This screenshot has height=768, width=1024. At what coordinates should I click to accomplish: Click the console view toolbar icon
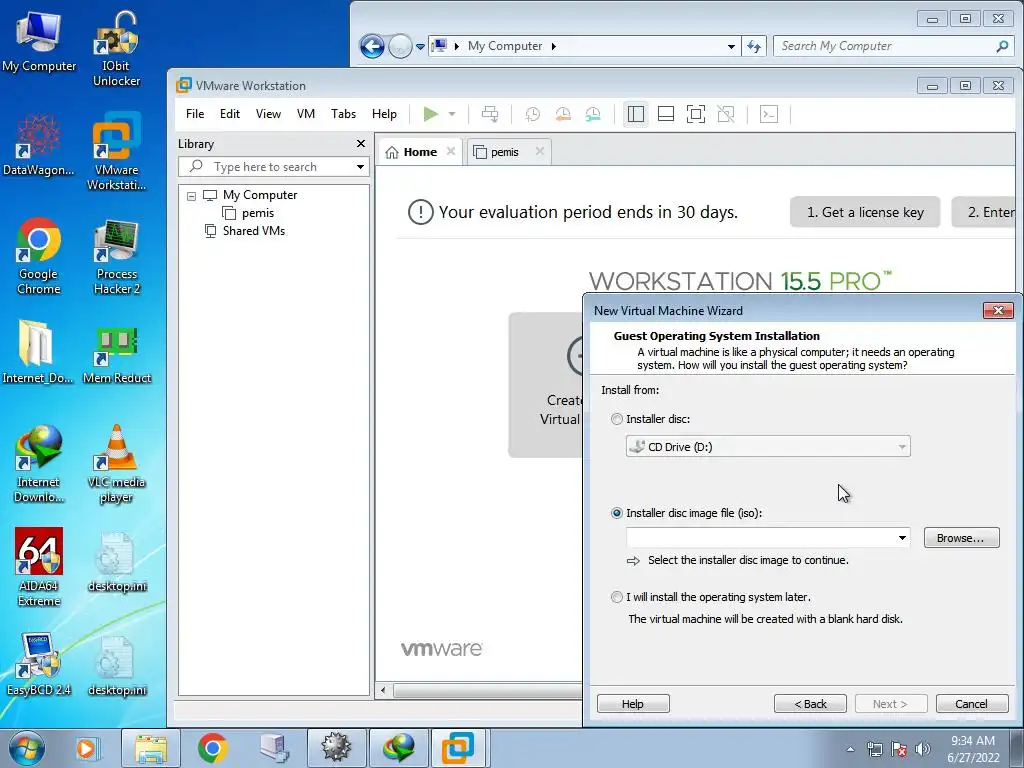coord(769,114)
